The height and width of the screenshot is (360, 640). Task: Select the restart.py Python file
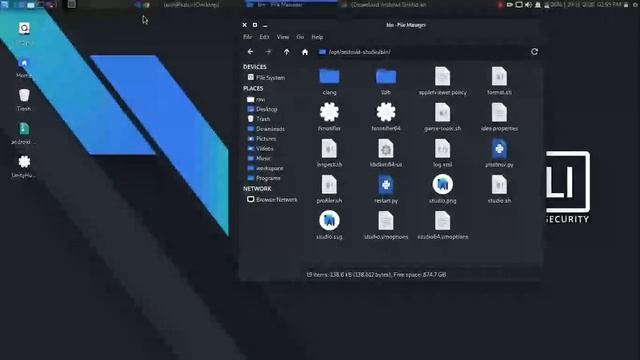point(386,189)
